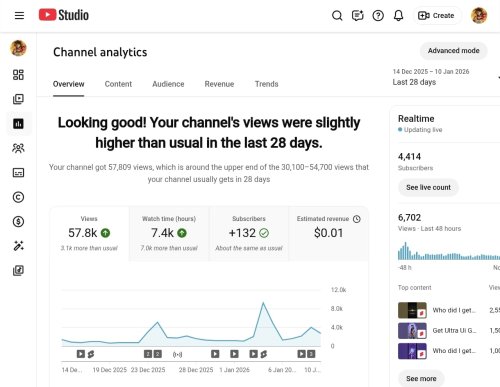This screenshot has width=500, height=387.
Task: Click the 6,702 views count
Action: pos(409,217)
